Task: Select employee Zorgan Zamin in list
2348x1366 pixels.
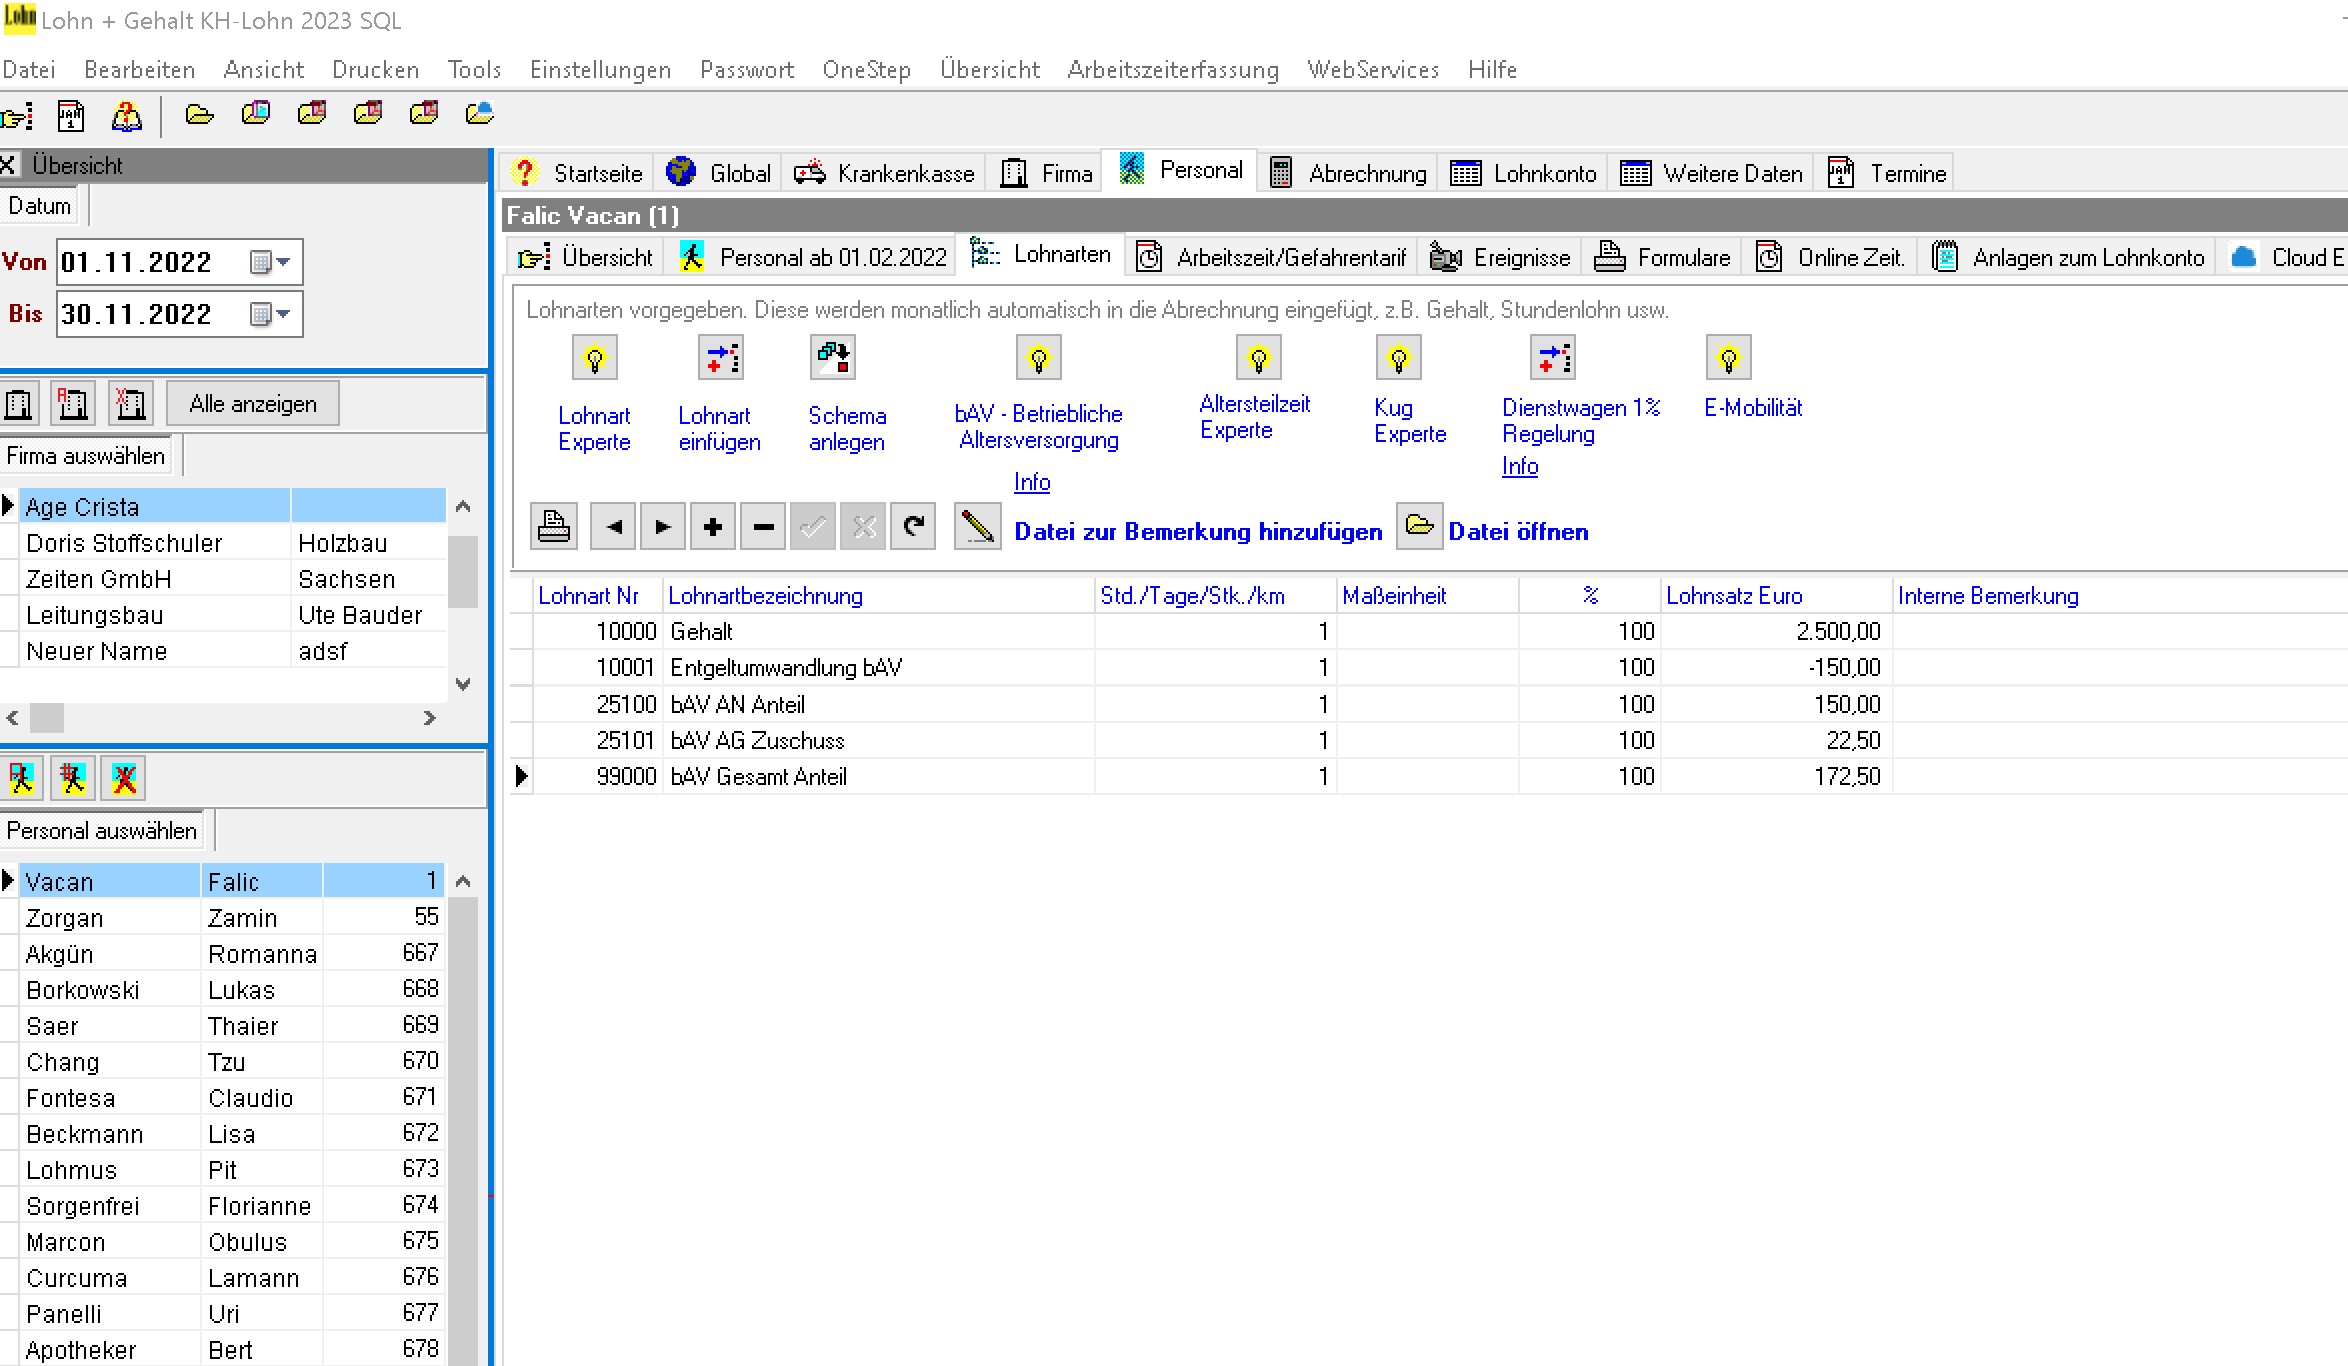Action: [232, 918]
